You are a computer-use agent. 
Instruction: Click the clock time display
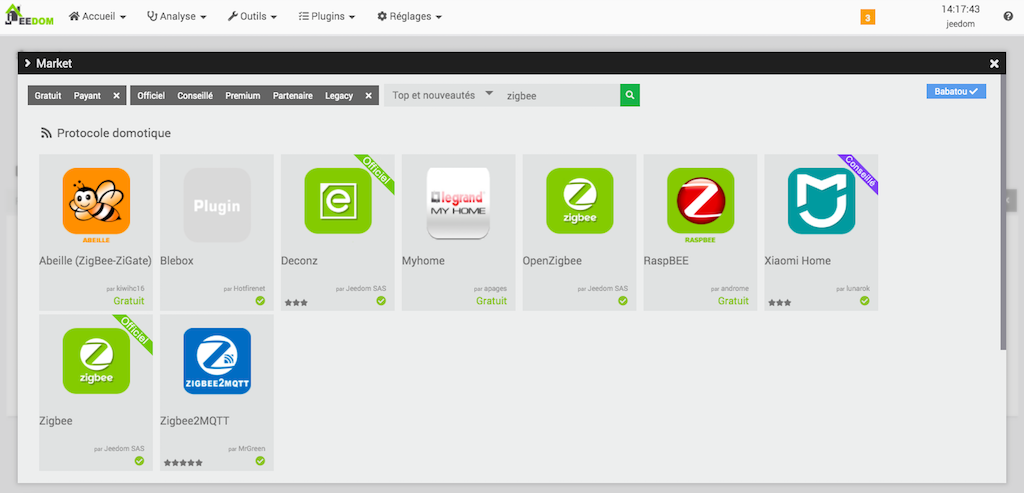[961, 9]
